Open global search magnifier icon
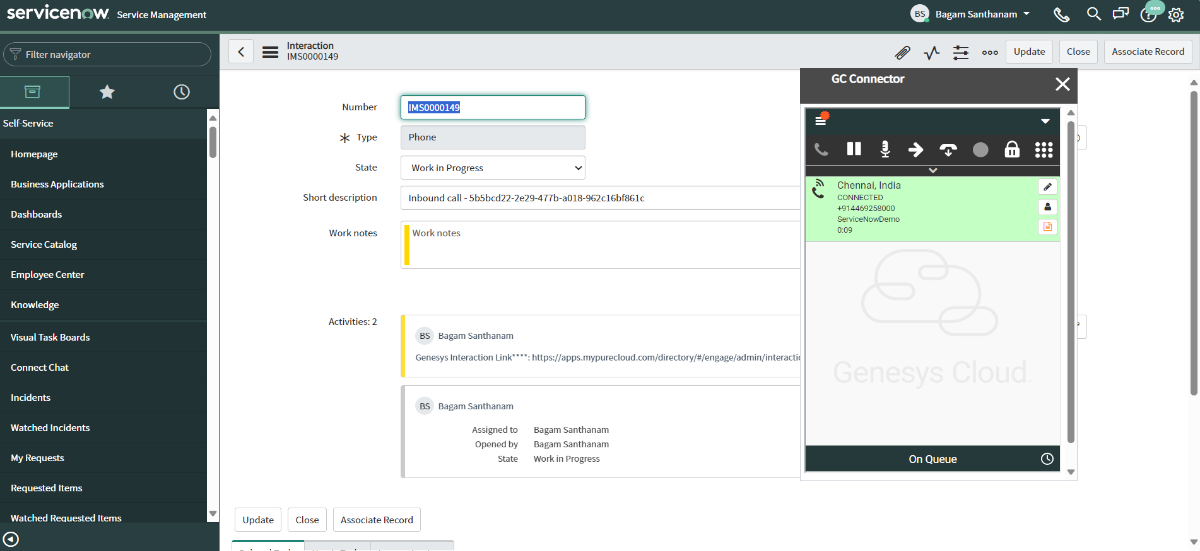1200x551 pixels. (1094, 14)
